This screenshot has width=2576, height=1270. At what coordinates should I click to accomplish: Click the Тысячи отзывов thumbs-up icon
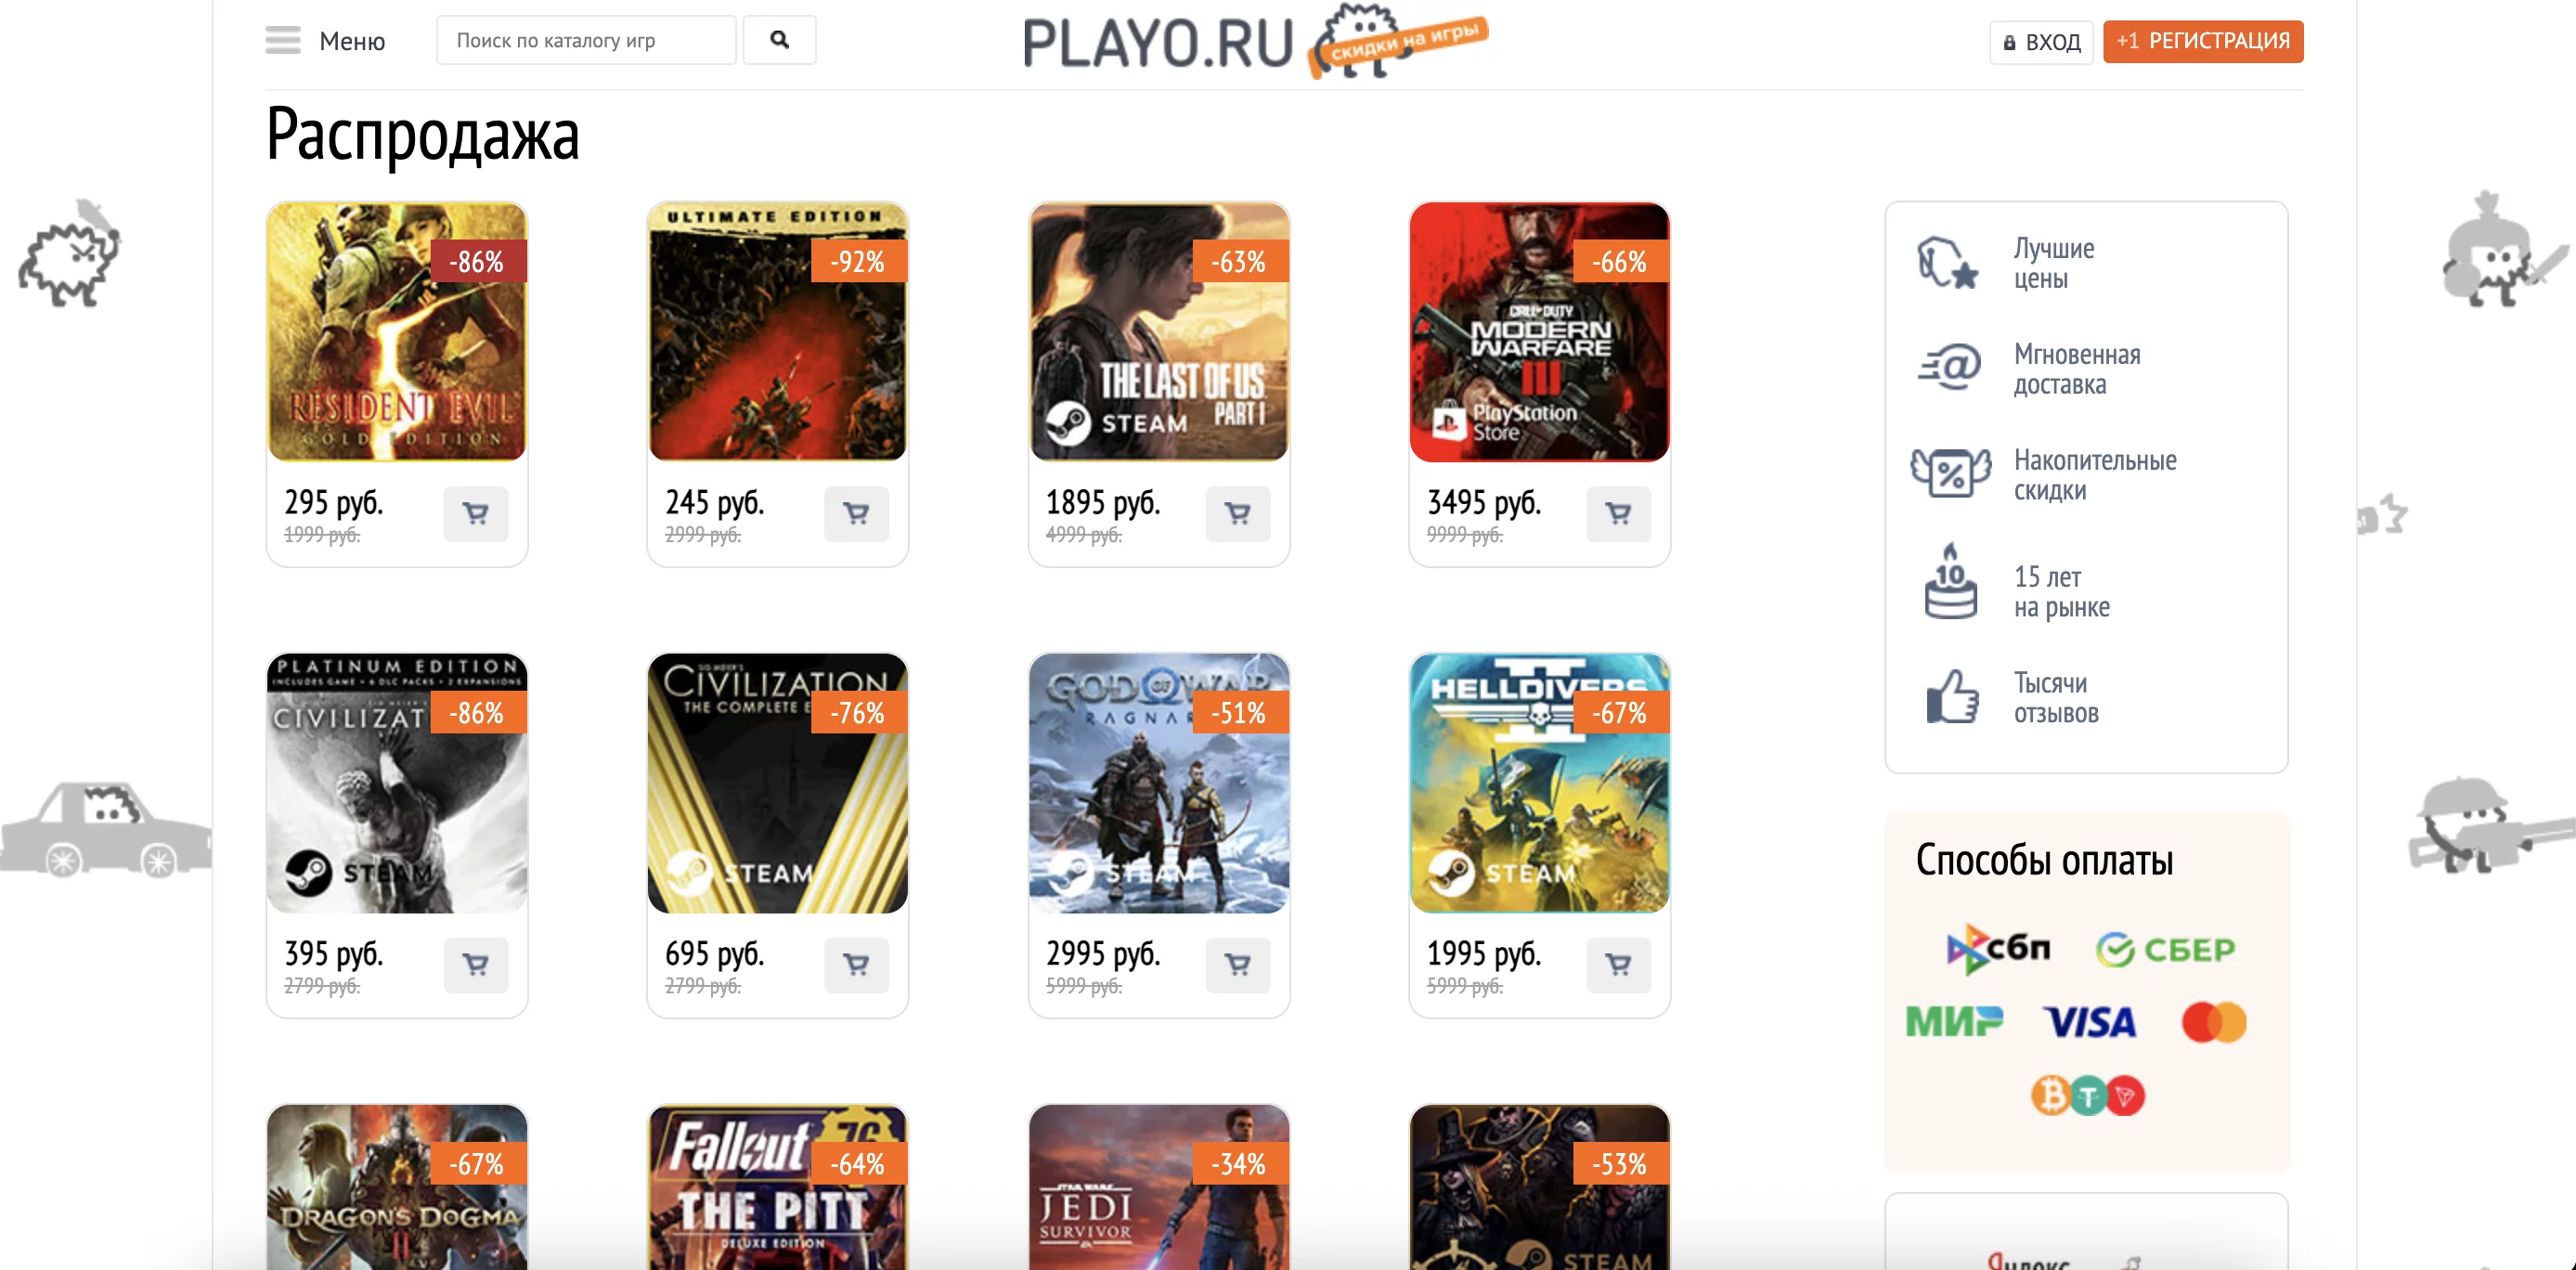(1951, 697)
